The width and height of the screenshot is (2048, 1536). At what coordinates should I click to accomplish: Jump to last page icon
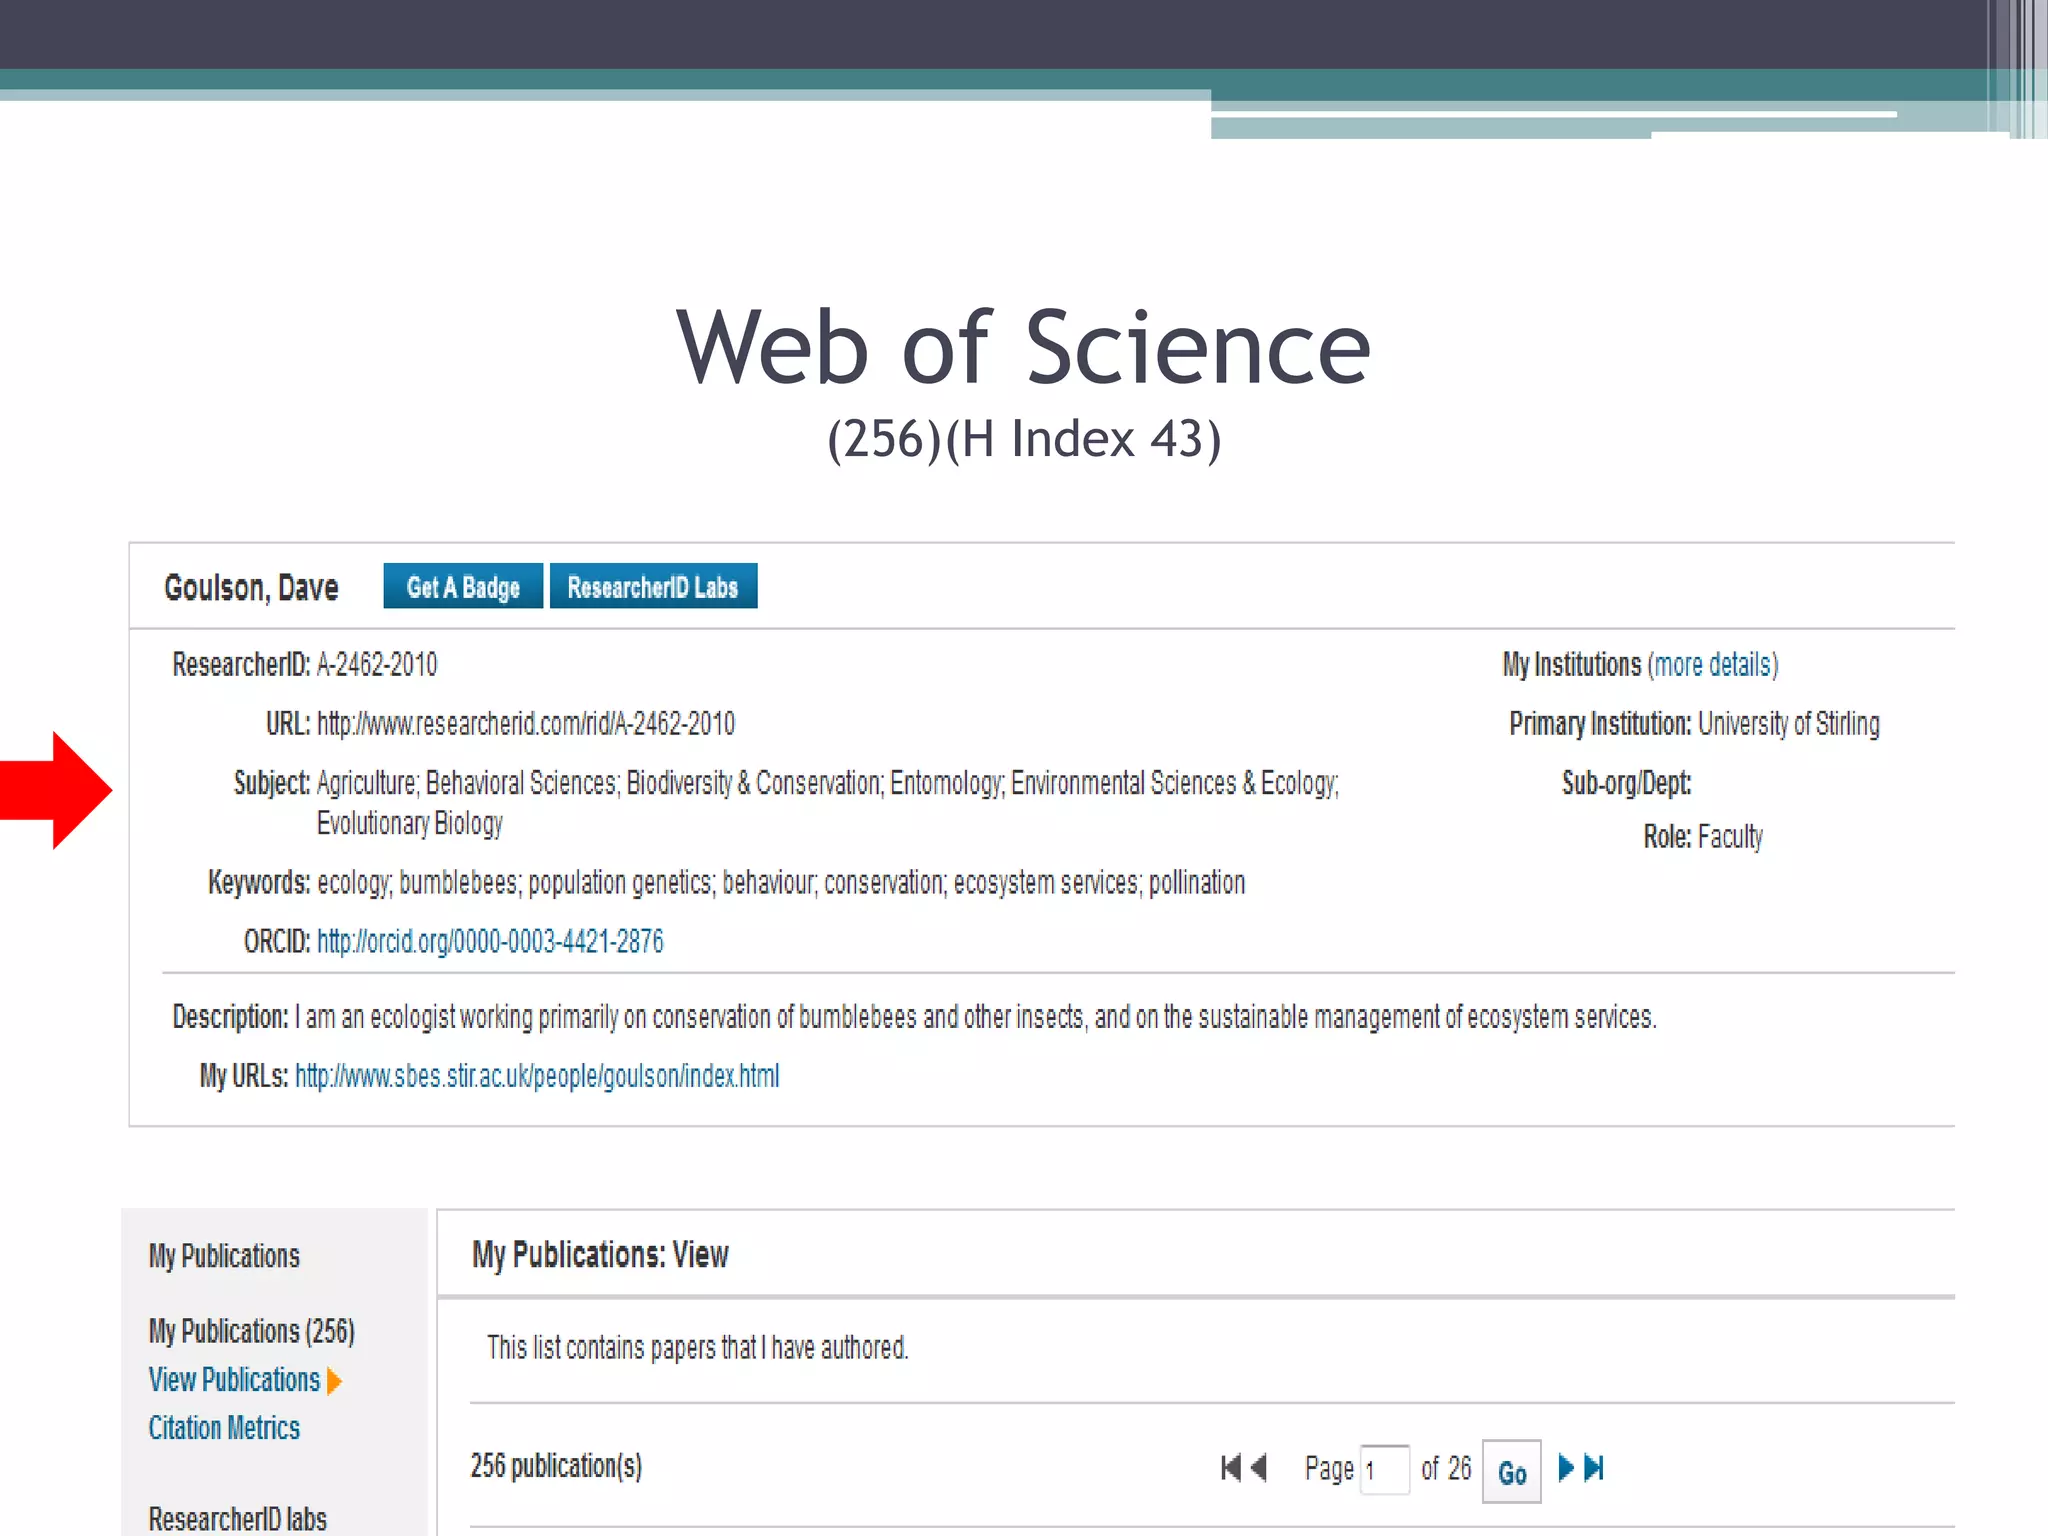(1595, 1468)
